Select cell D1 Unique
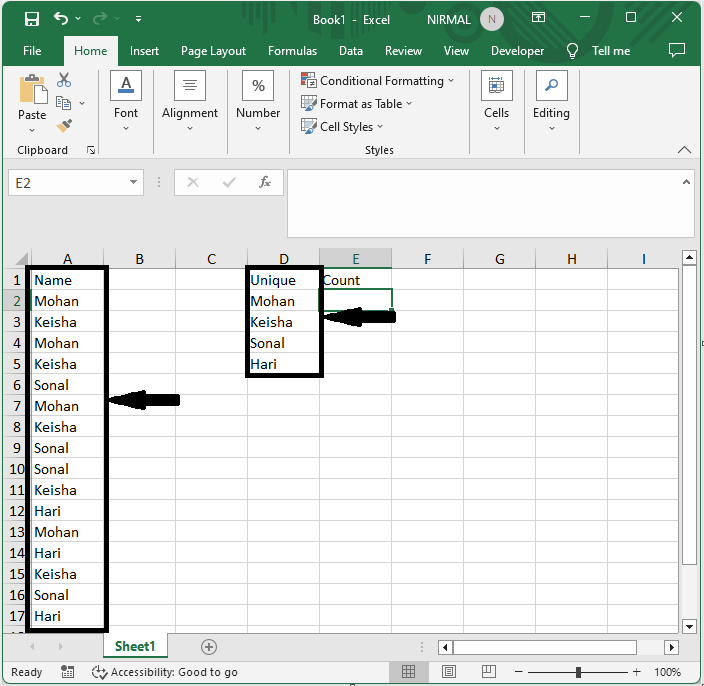This screenshot has width=704, height=686. (283, 280)
